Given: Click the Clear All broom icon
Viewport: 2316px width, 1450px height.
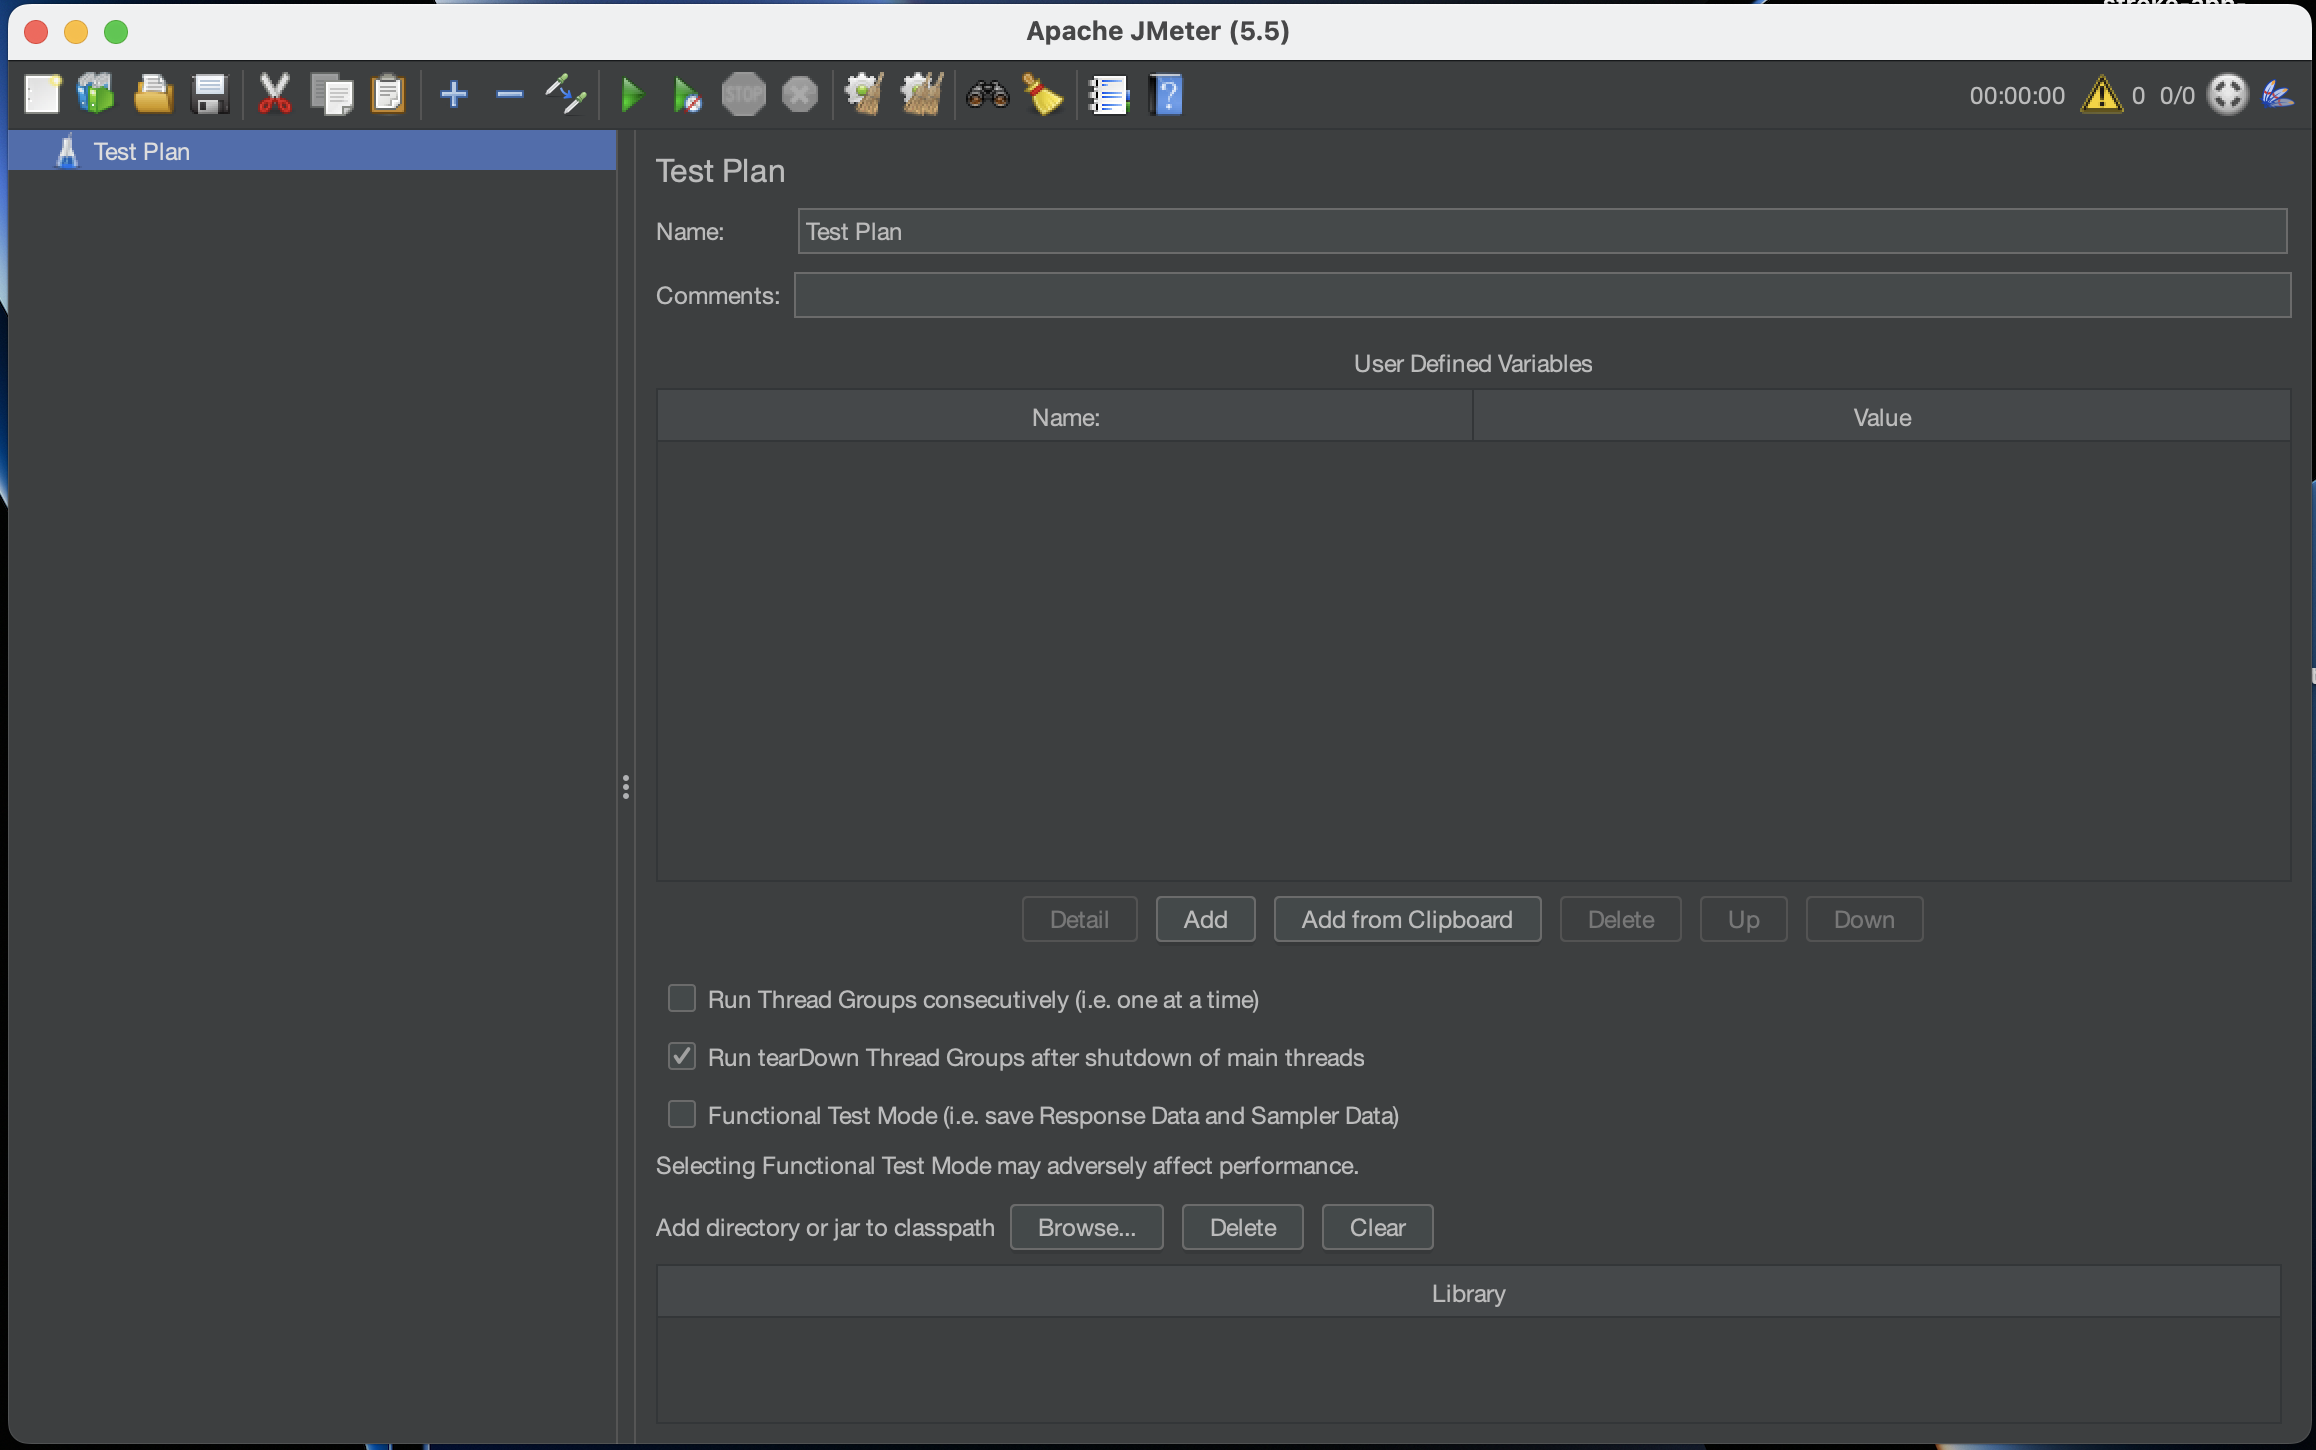Looking at the screenshot, I should (x=921, y=95).
